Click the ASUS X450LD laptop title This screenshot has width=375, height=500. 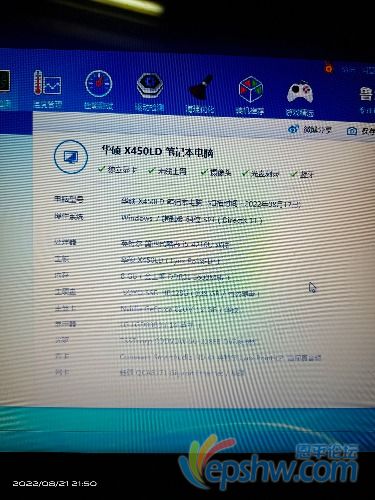coord(157,152)
